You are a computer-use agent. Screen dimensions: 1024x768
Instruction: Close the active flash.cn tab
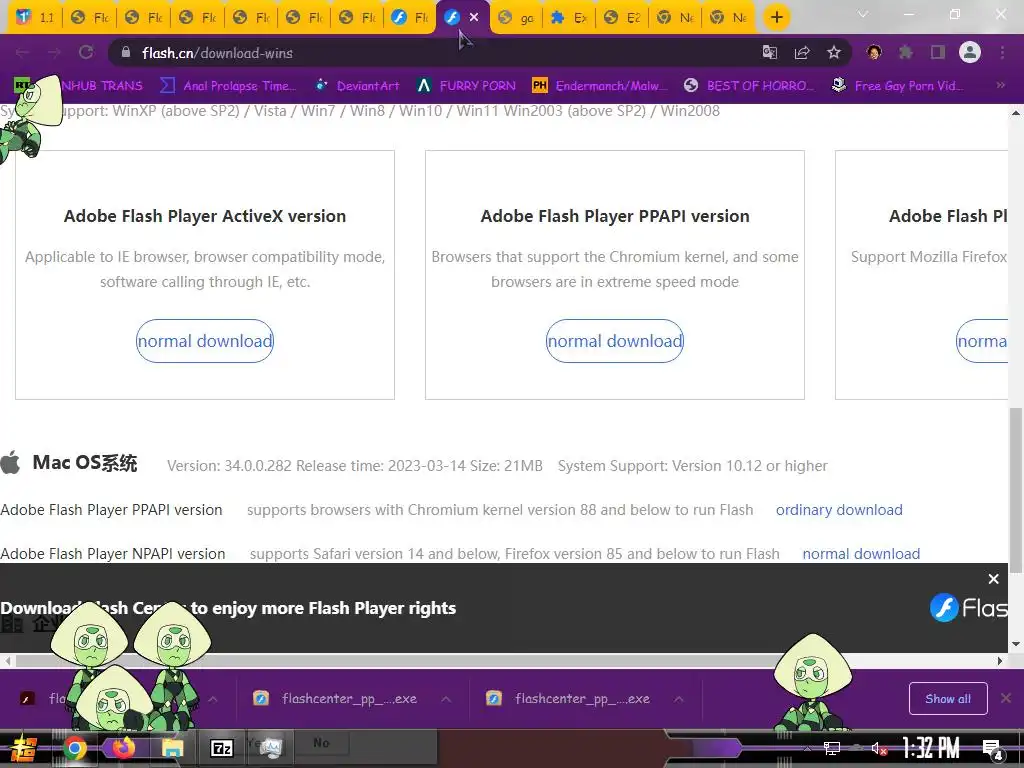474,18
